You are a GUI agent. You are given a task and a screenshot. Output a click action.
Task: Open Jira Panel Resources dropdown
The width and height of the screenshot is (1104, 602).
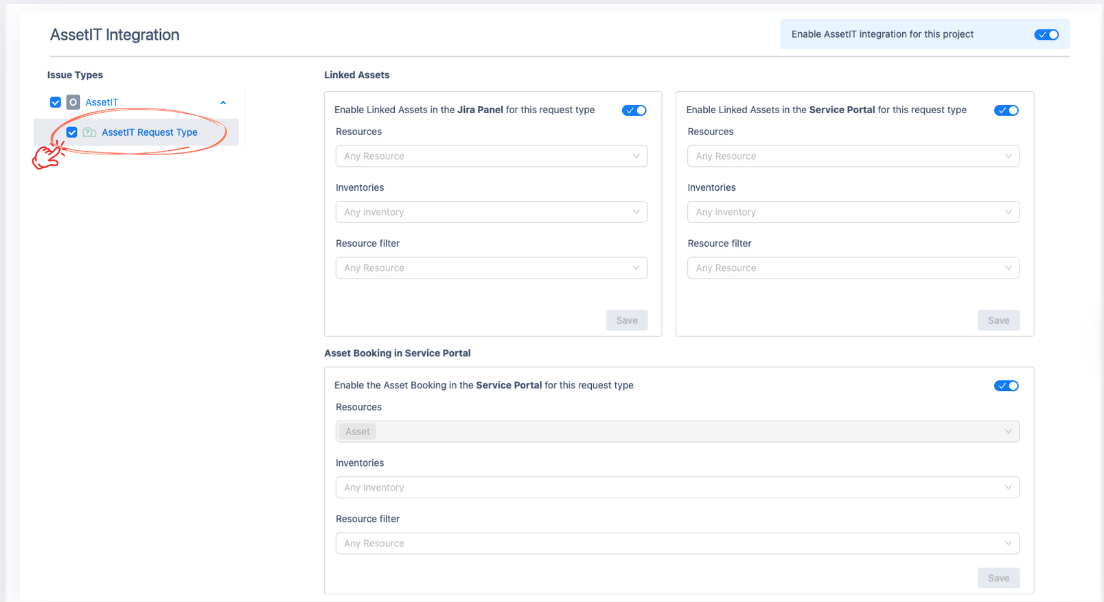pos(491,156)
